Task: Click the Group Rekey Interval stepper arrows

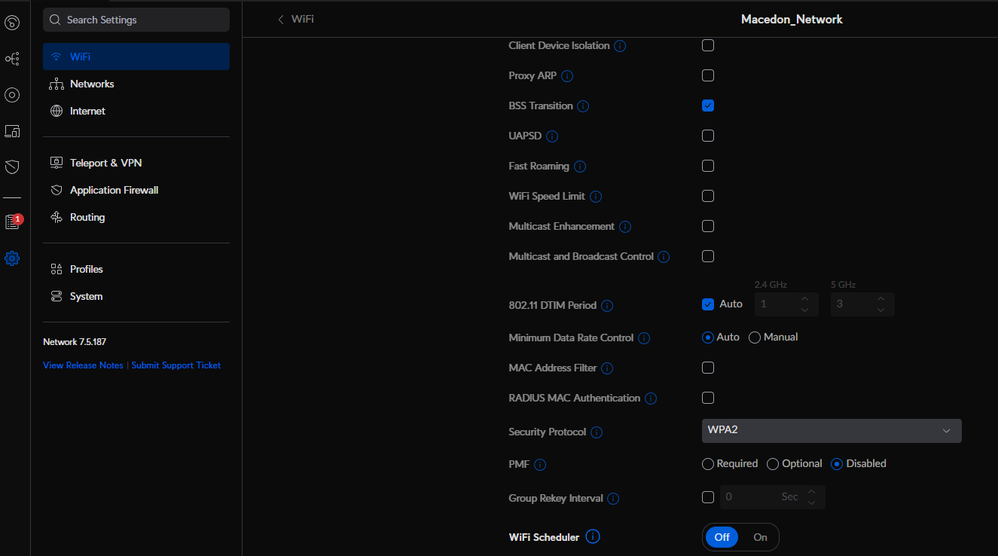Action: point(812,497)
